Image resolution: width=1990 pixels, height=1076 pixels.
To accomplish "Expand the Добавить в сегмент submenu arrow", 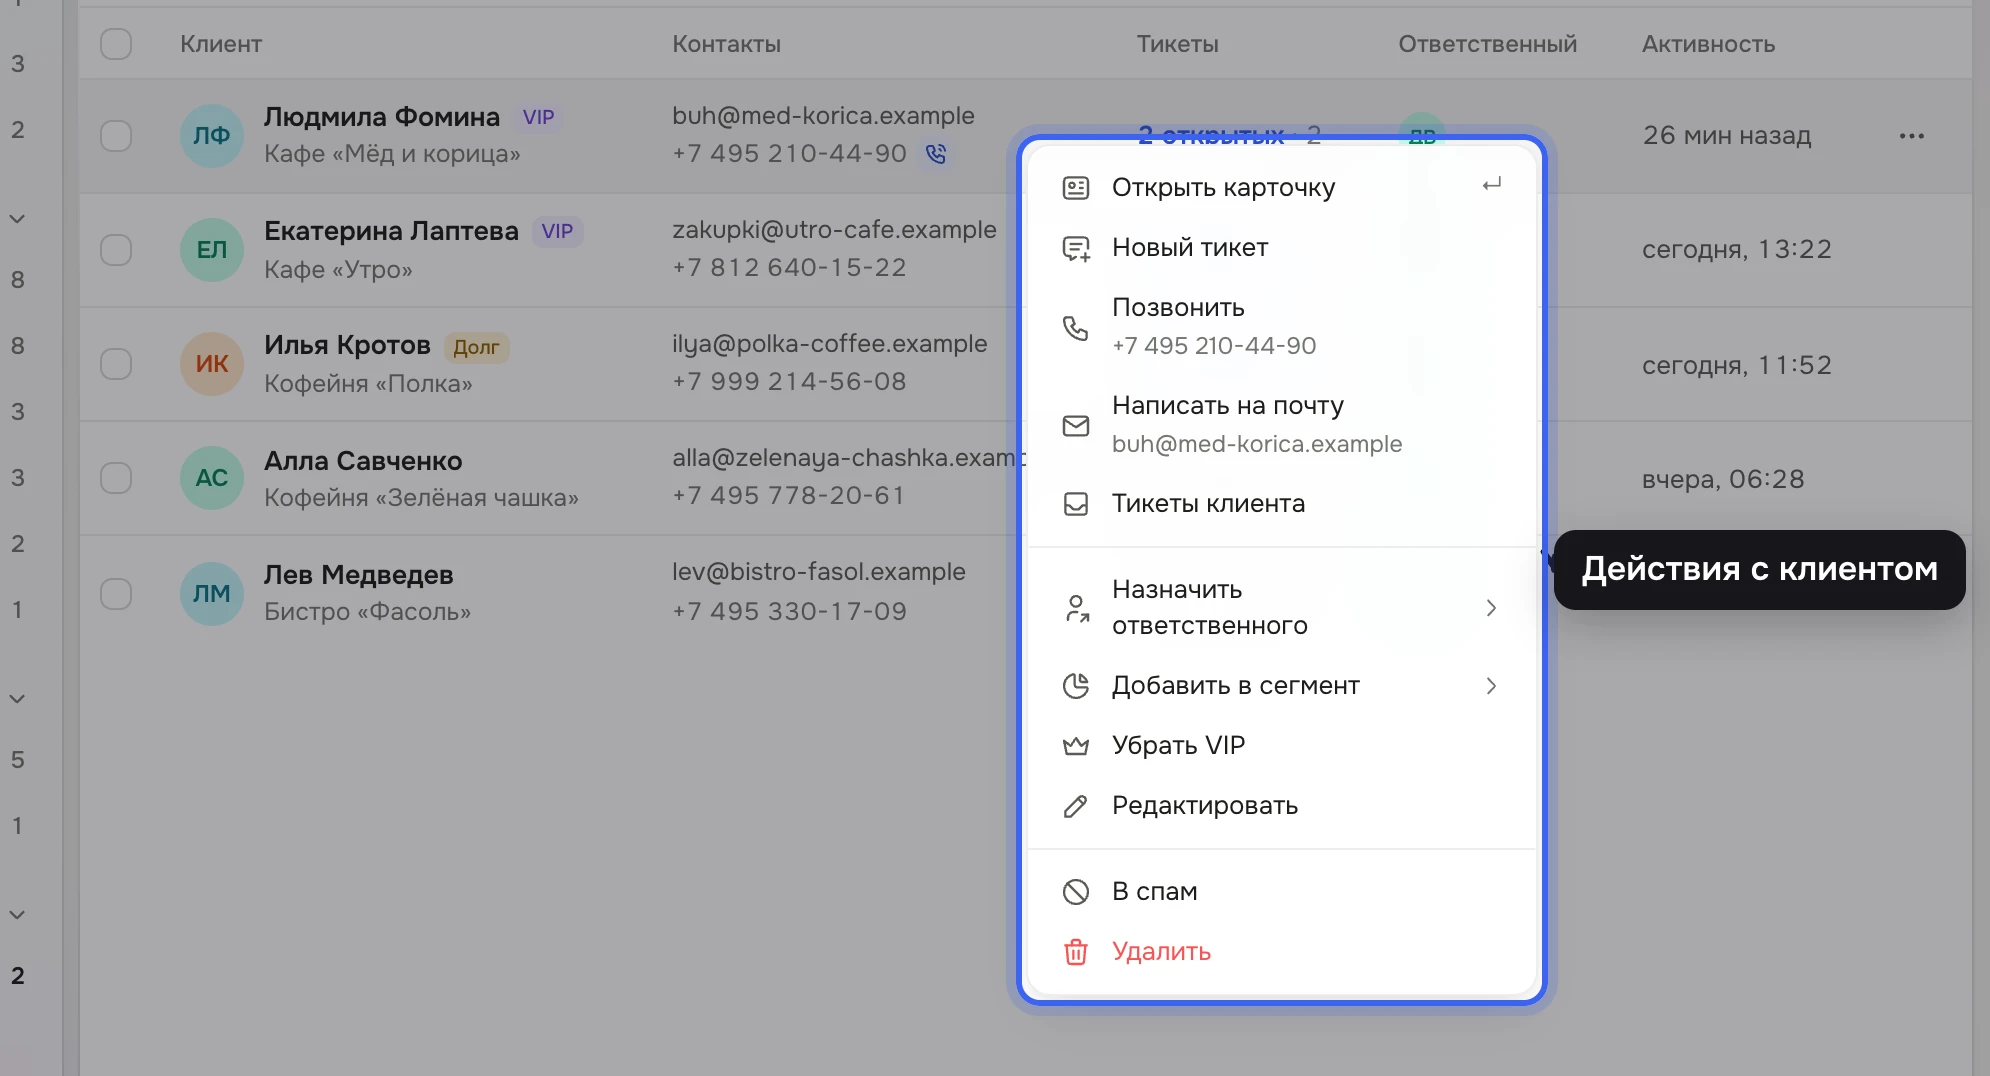I will pos(1491,686).
